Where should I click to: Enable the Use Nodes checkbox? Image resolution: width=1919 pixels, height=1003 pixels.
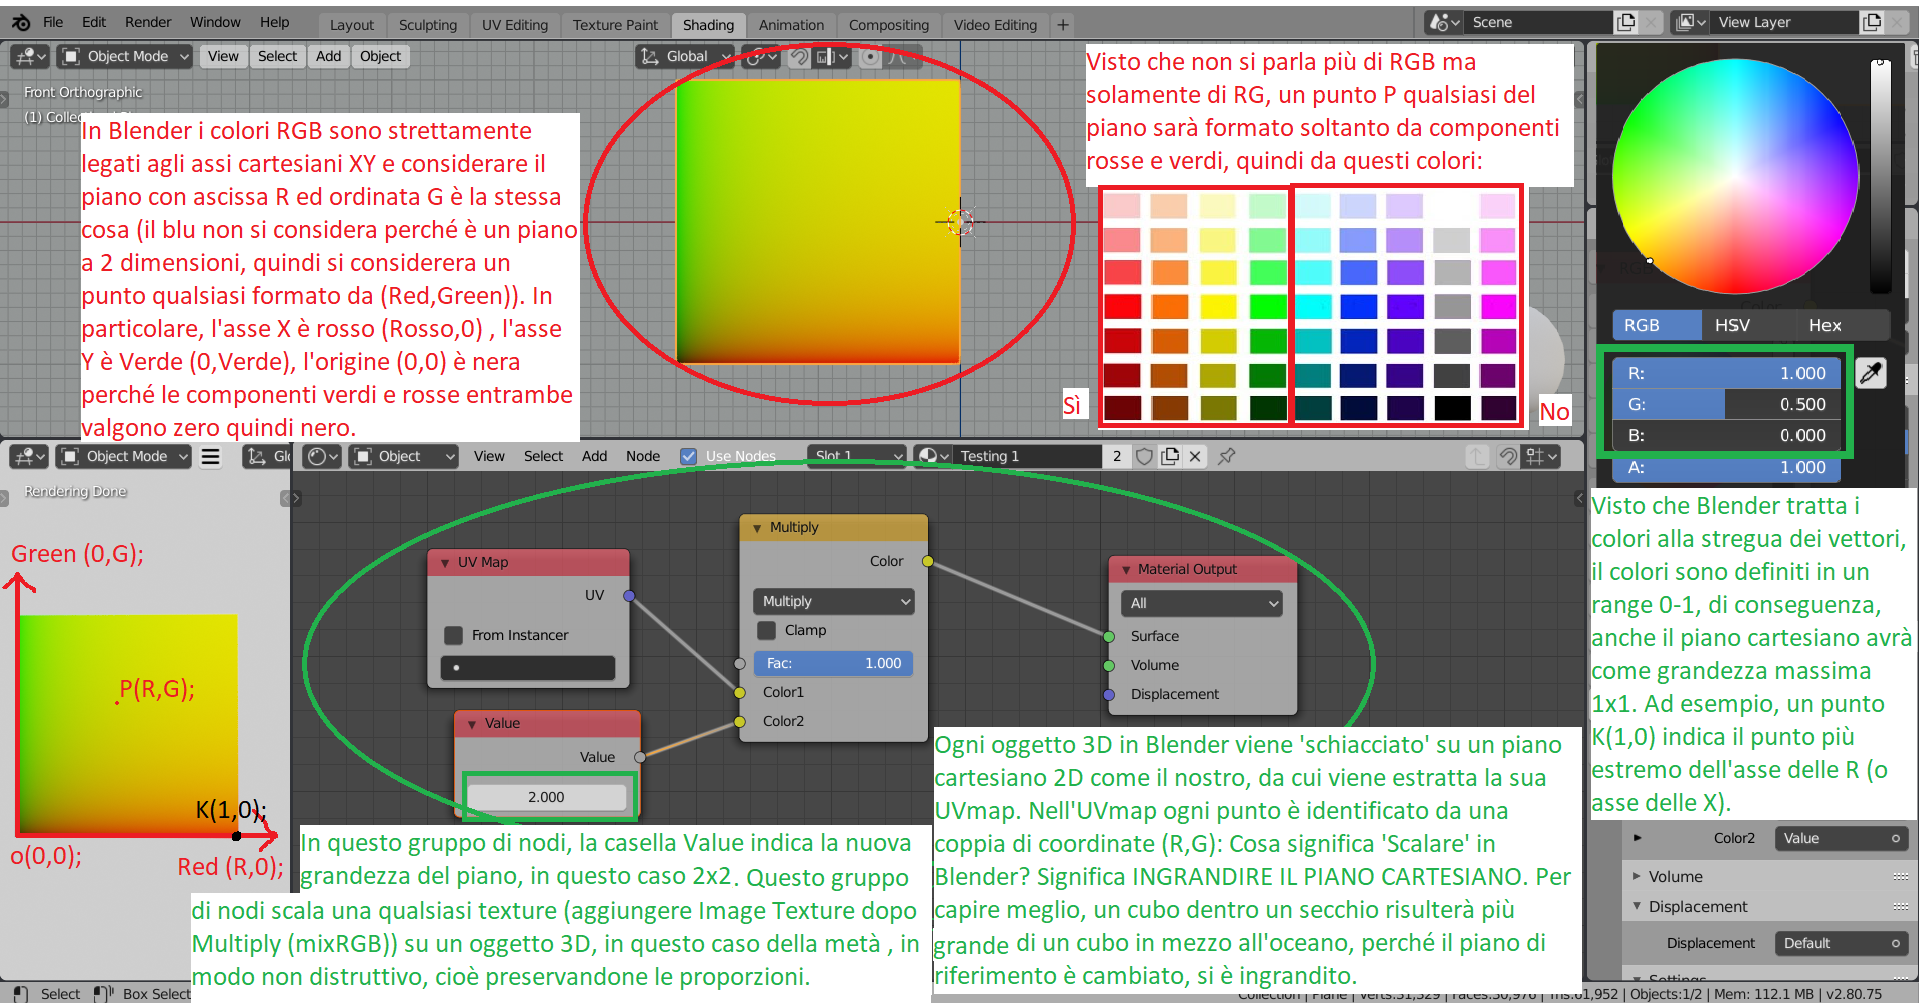click(x=688, y=456)
